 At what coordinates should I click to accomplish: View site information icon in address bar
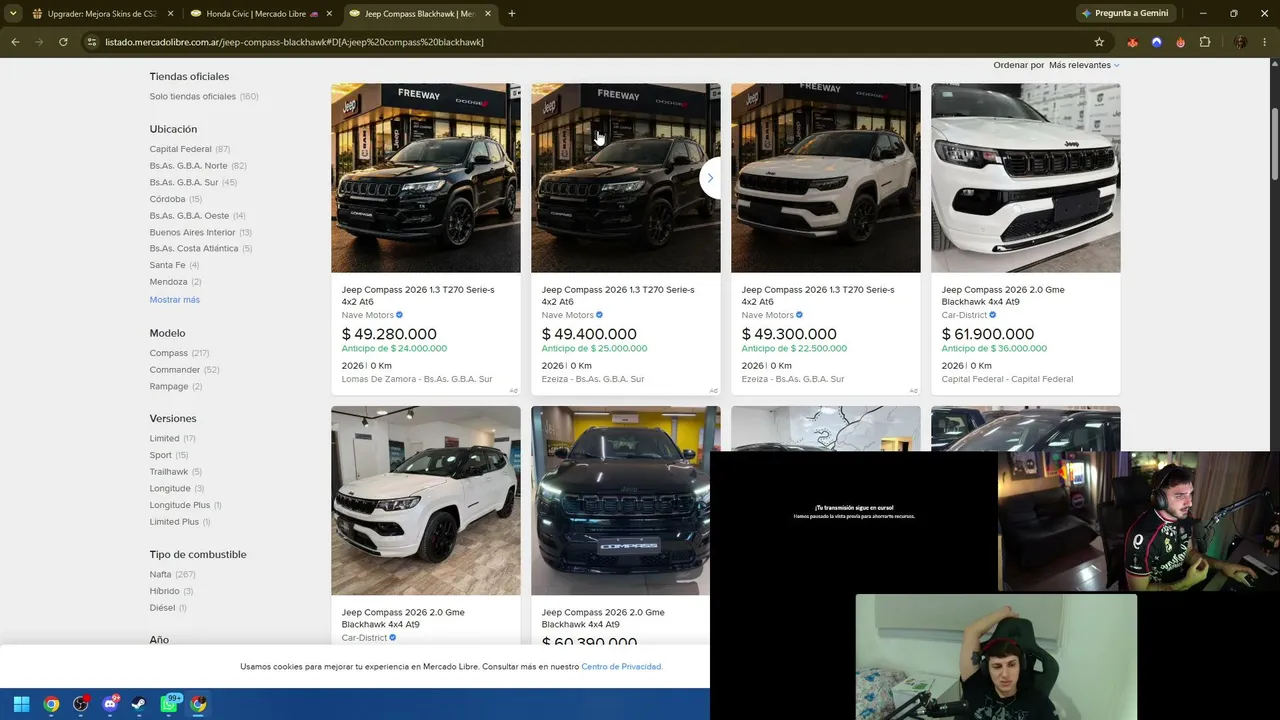click(x=92, y=42)
